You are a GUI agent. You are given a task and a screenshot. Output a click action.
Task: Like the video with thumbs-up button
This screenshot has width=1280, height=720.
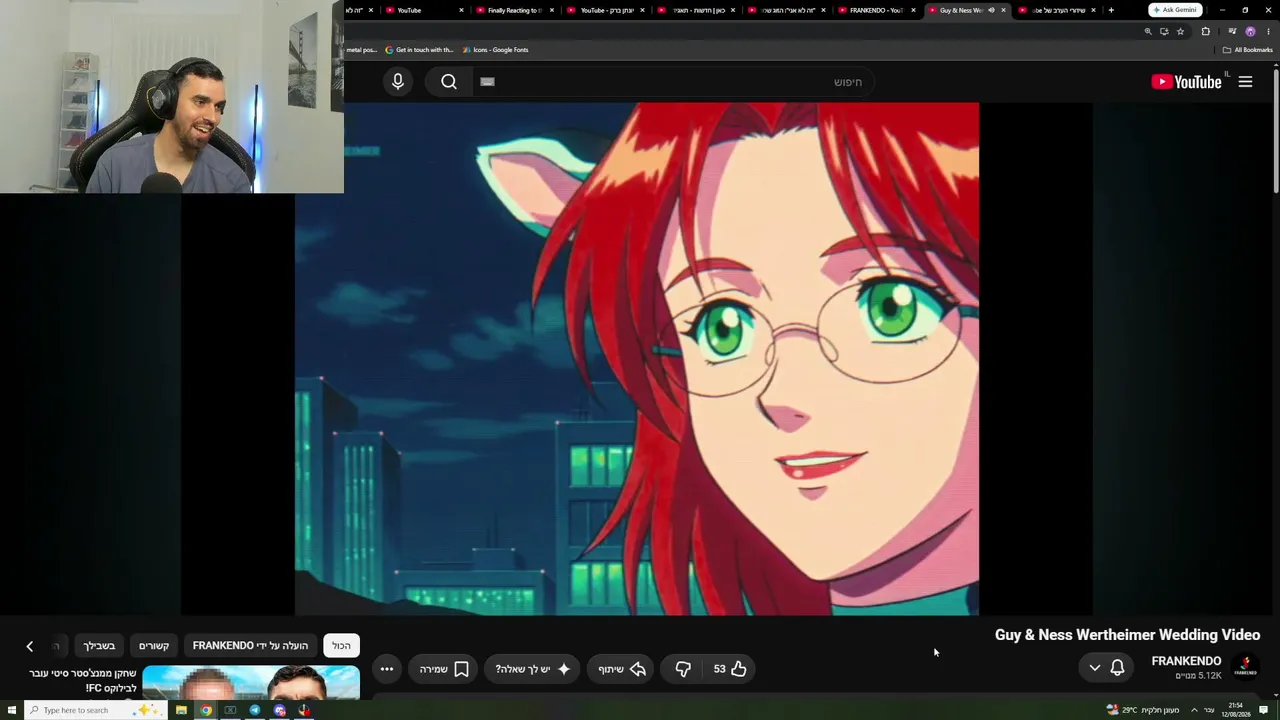[x=730, y=669]
